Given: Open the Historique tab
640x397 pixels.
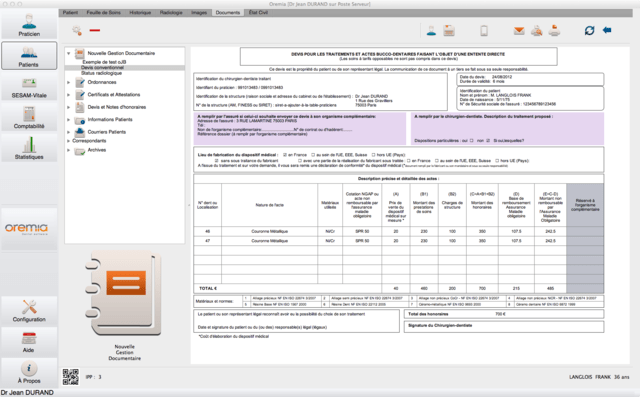Looking at the screenshot, I should click(140, 13).
